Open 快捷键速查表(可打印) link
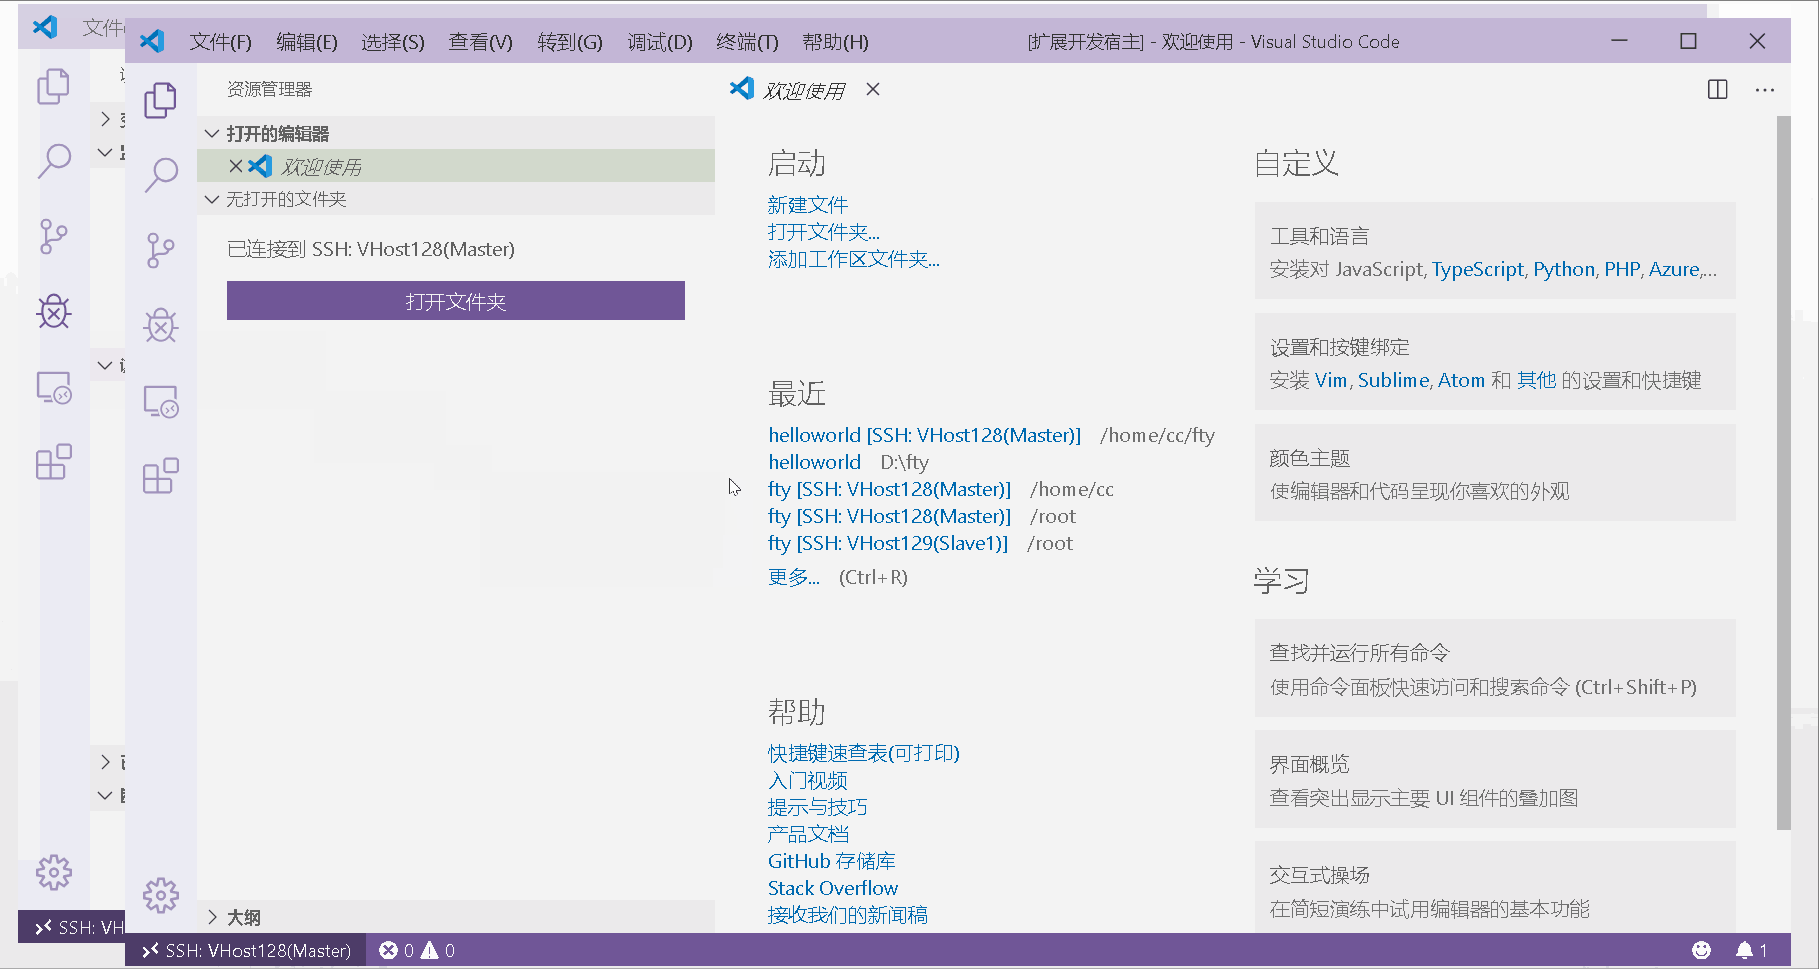Image resolution: width=1819 pixels, height=969 pixels. [864, 753]
